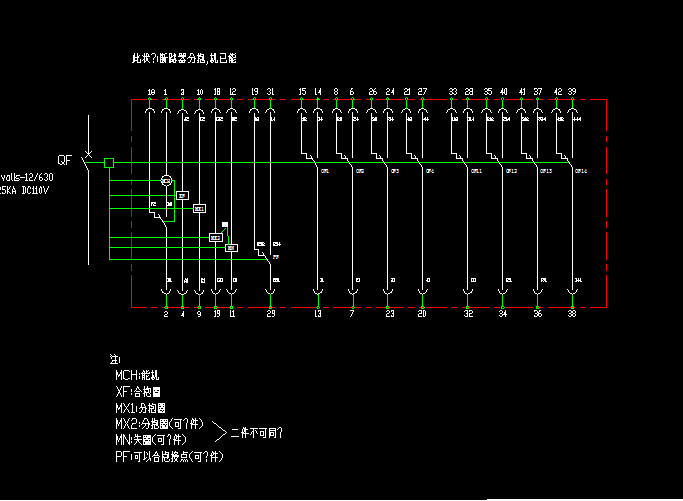Select top terminal number 41
The height and width of the screenshot is (501, 683).
click(522, 91)
